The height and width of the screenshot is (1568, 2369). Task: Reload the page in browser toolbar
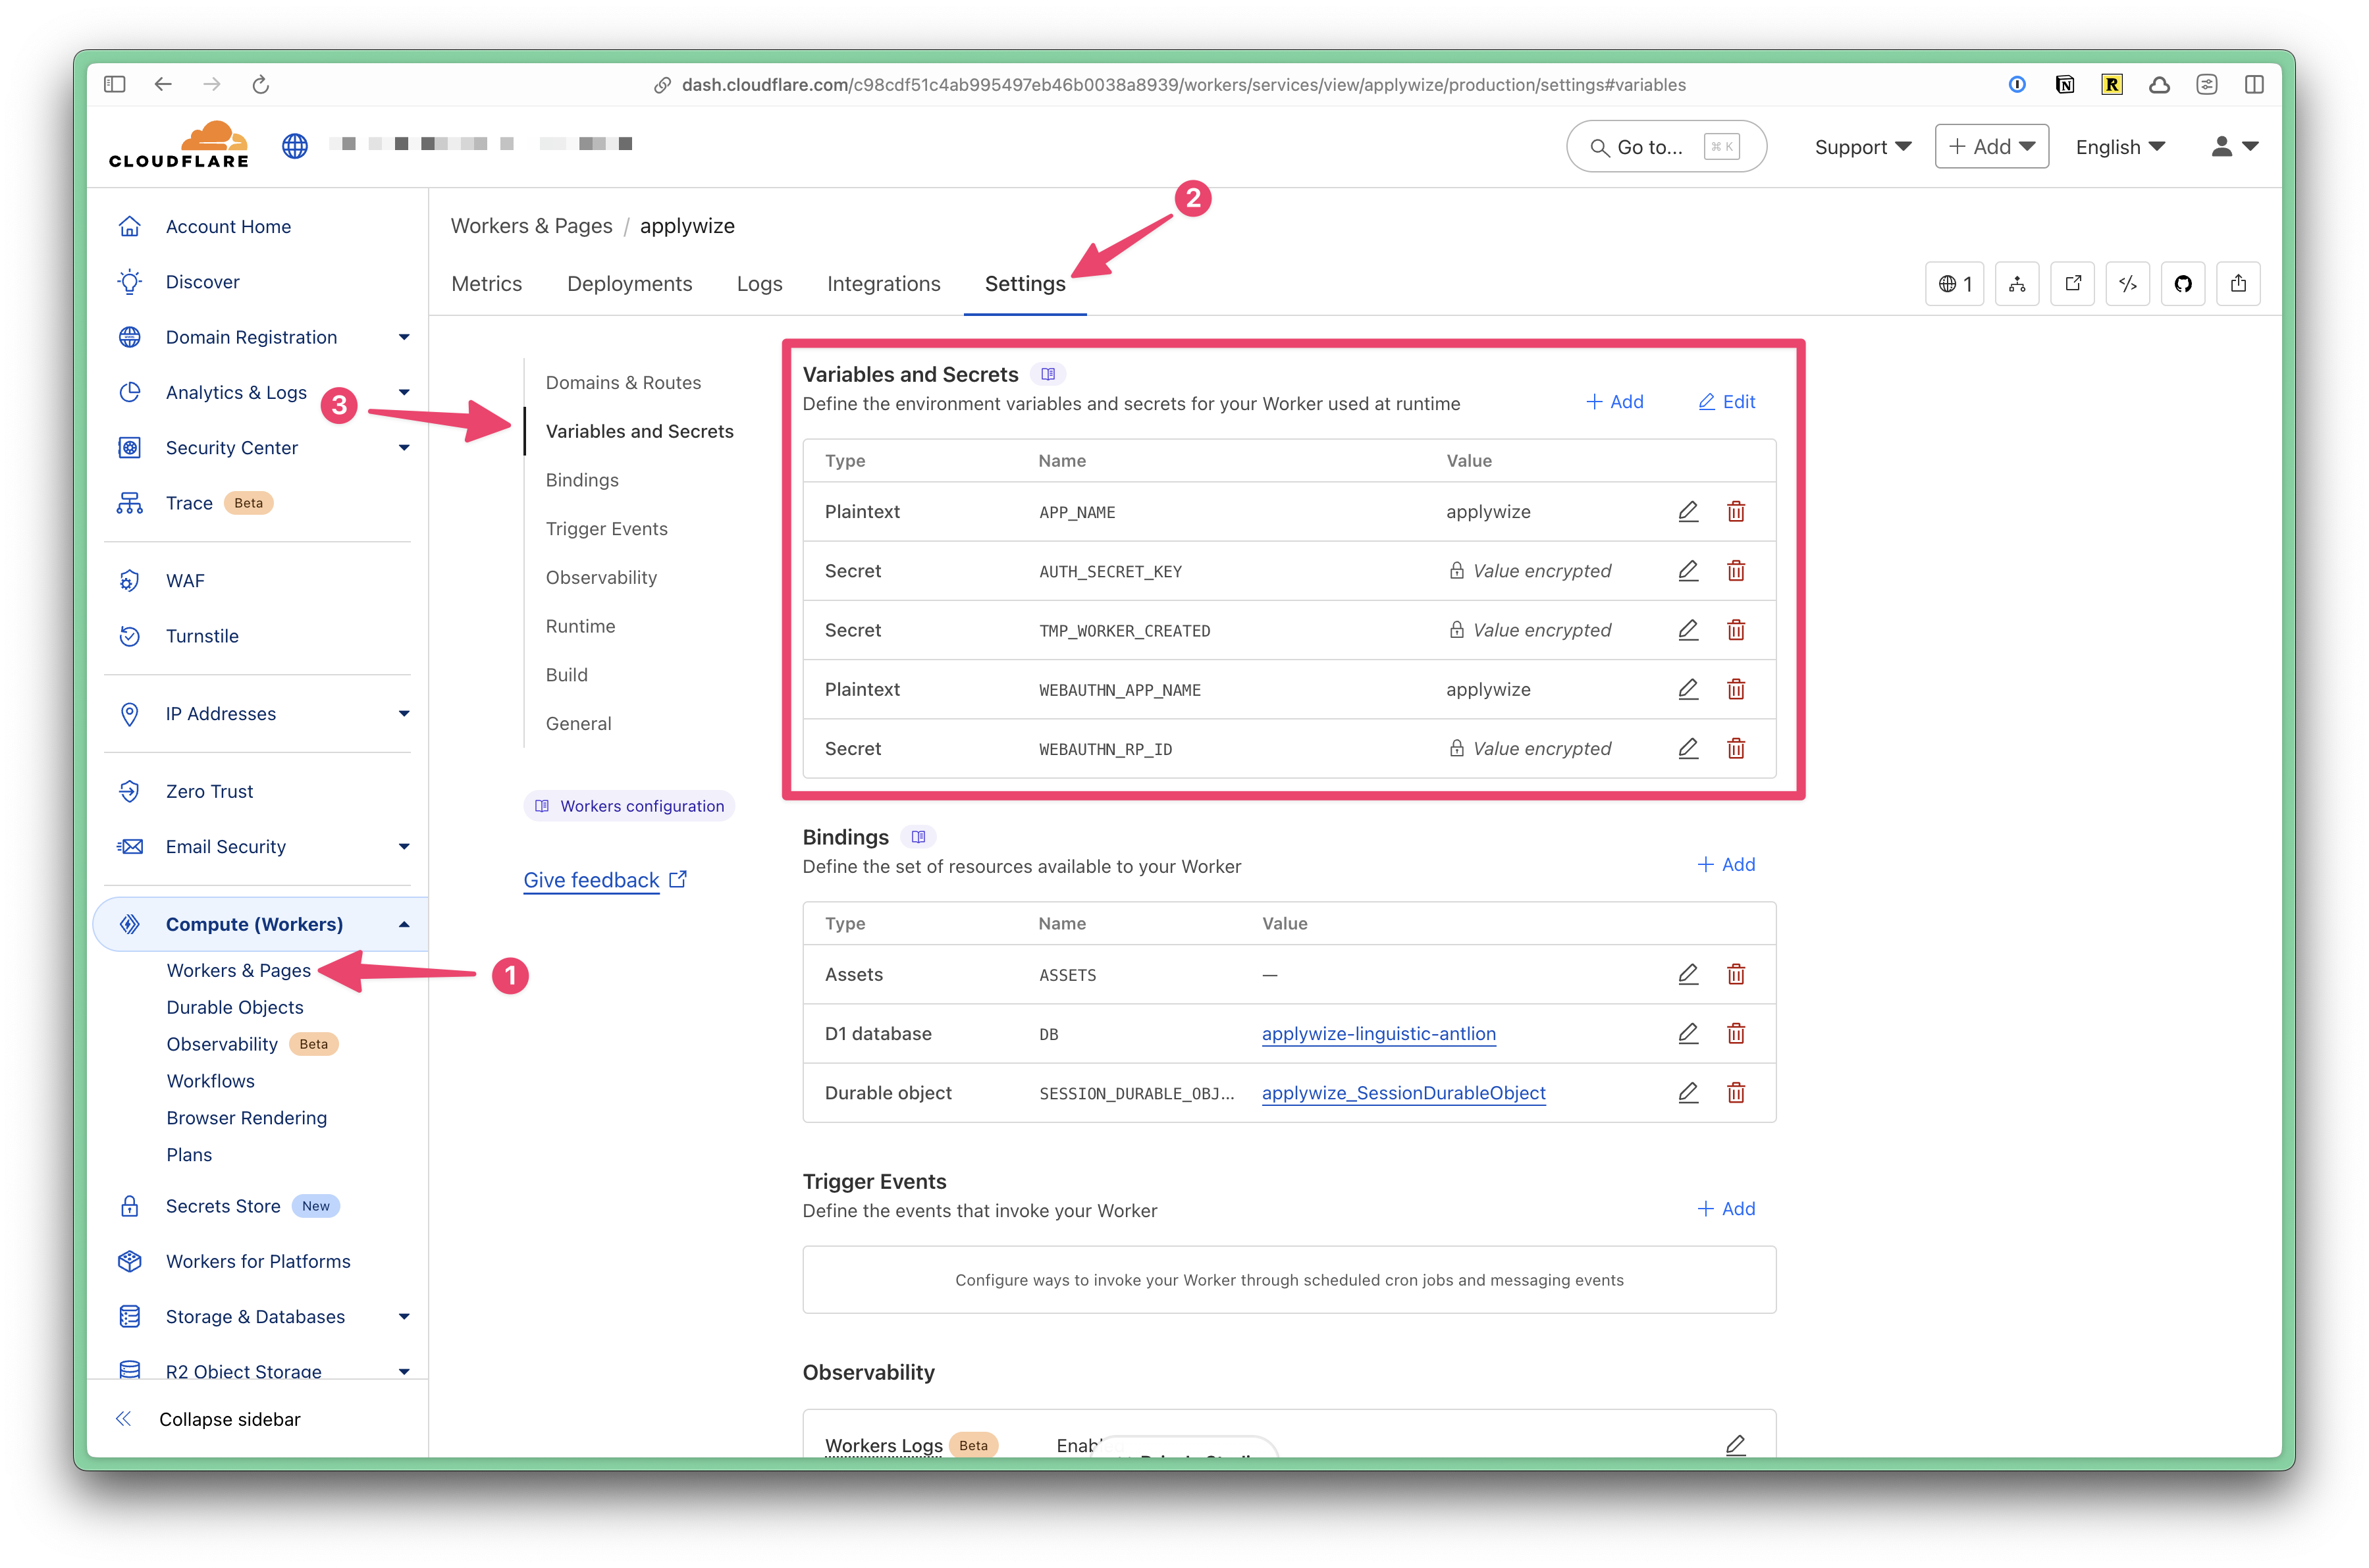261,85
